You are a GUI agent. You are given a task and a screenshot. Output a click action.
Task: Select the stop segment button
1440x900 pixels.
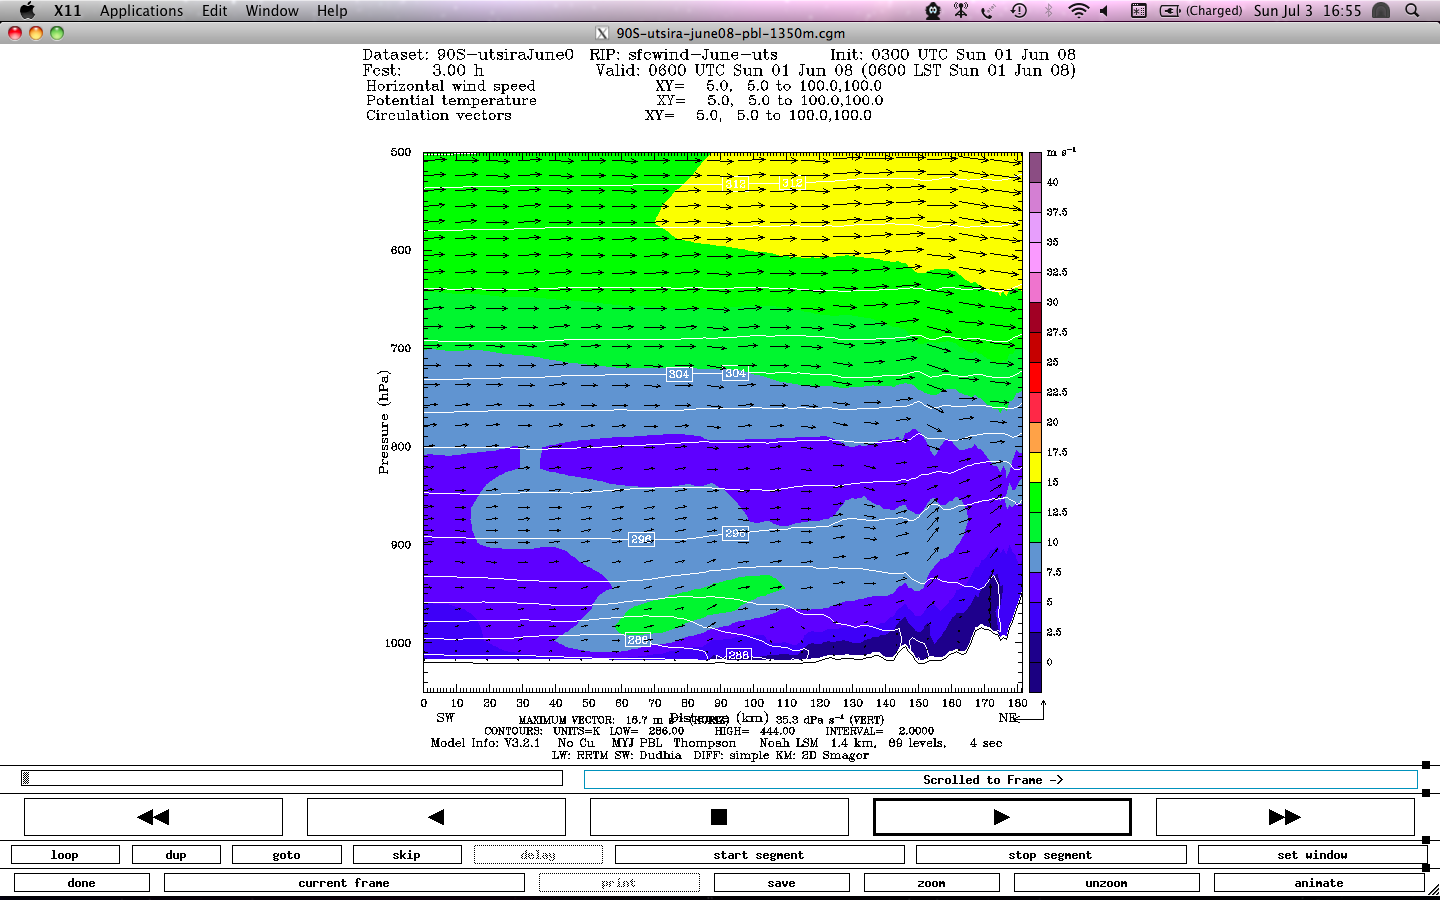click(1050, 855)
